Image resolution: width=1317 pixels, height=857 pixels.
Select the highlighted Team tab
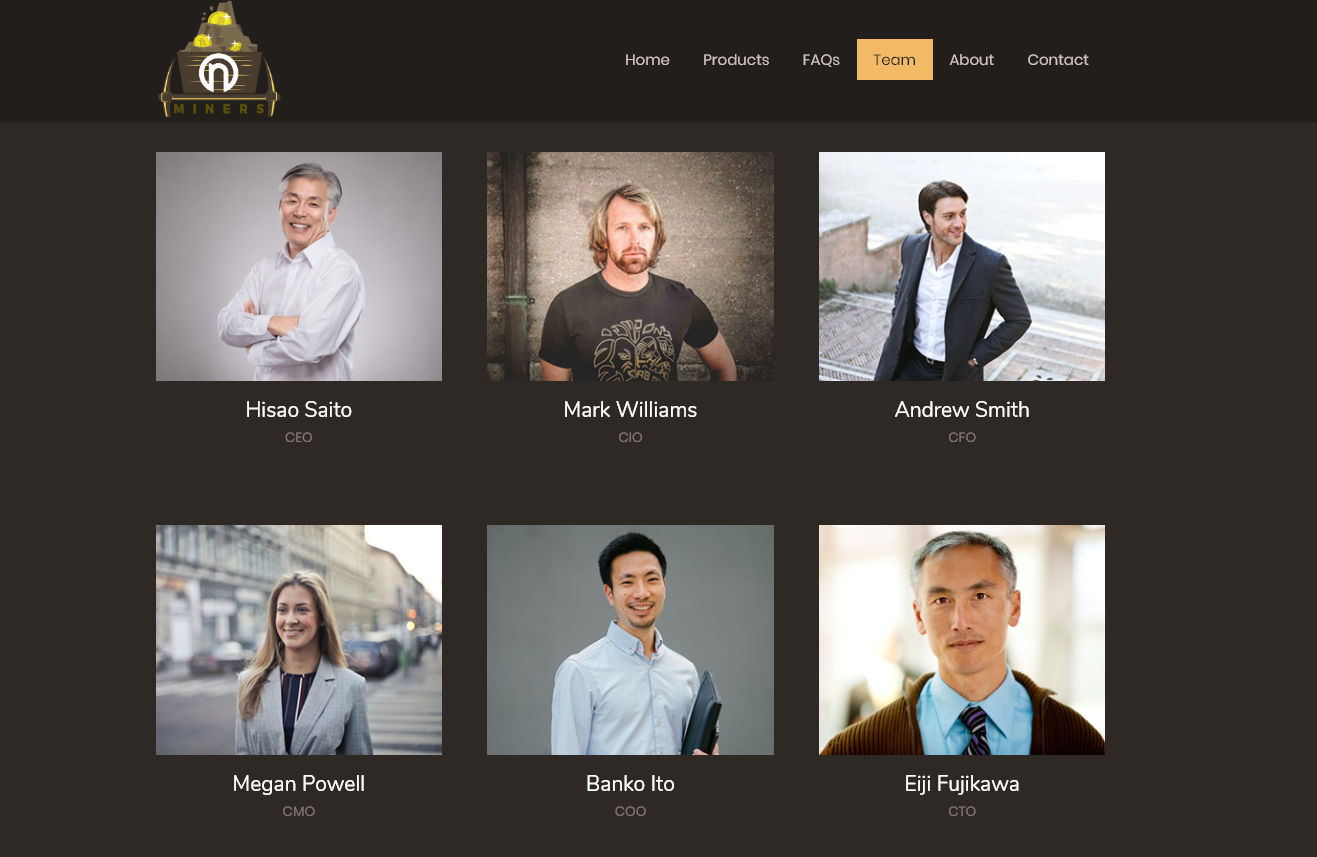tap(895, 60)
